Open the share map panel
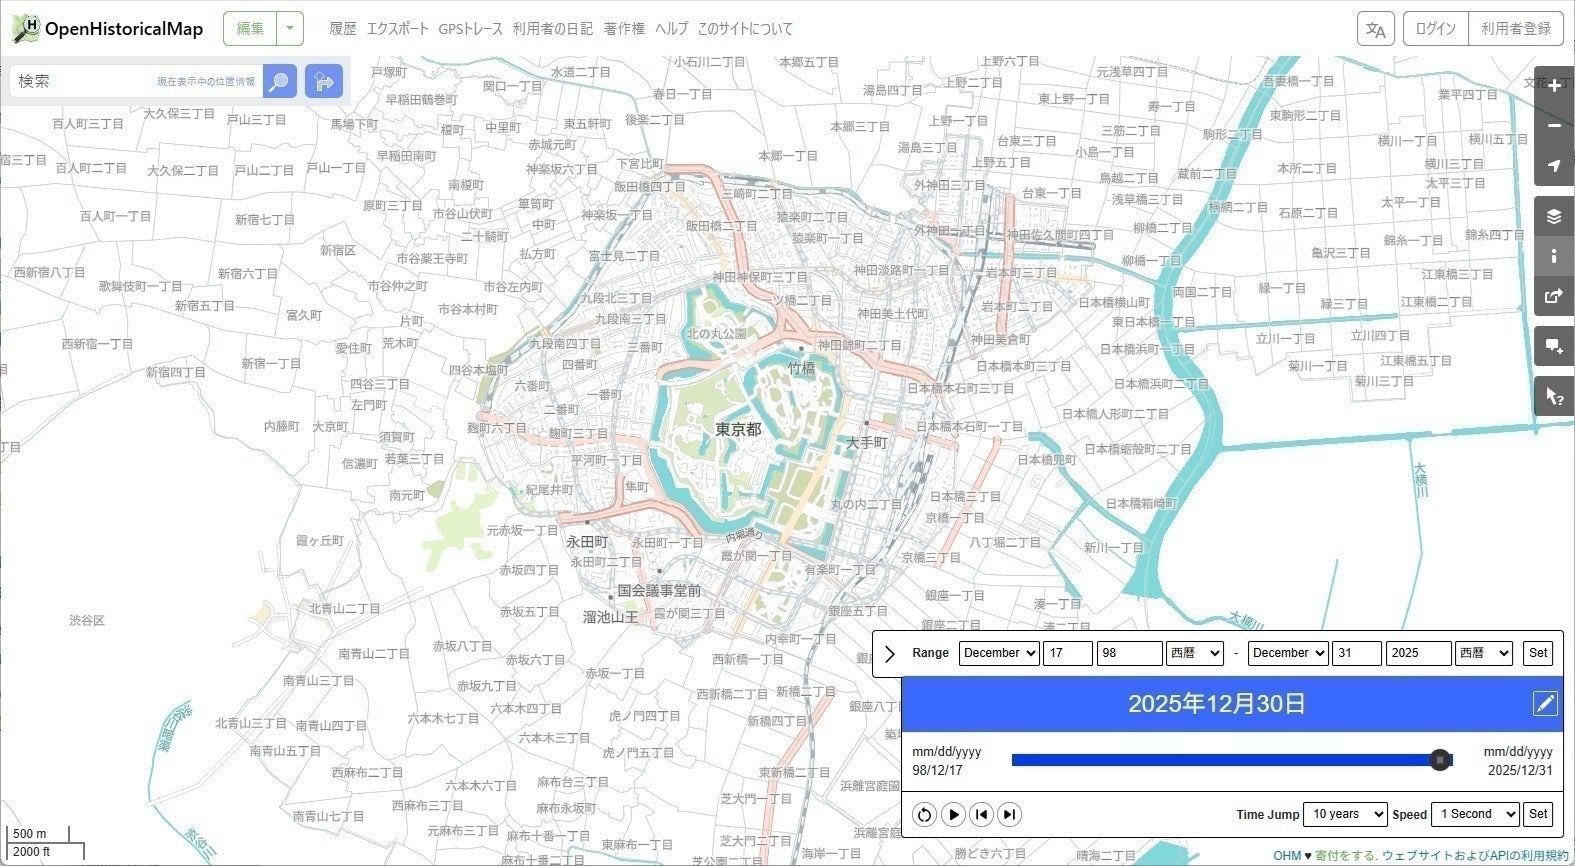Image resolution: width=1575 pixels, height=866 pixels. tap(1553, 296)
